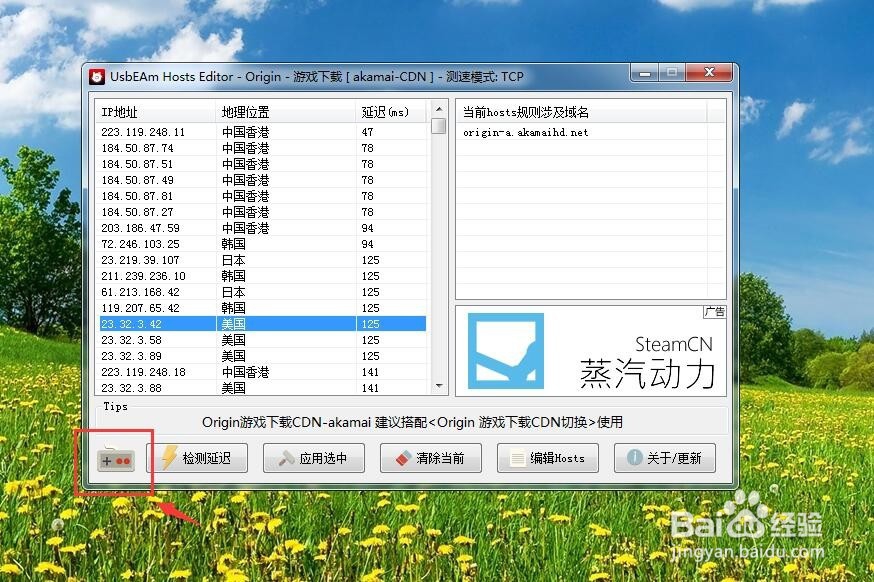Open 编辑Hosts button

[x=548, y=458]
